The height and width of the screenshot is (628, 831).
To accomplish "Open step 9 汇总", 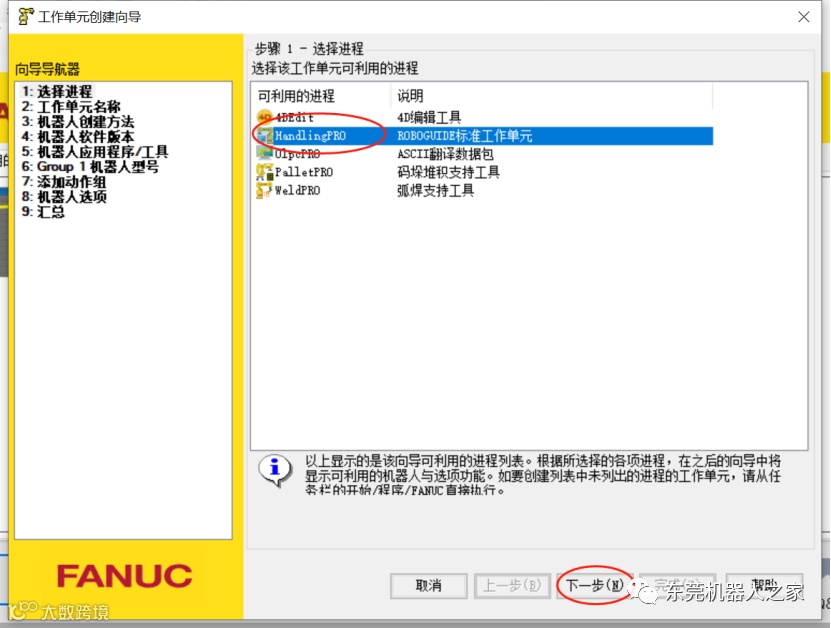I will pos(43,211).
